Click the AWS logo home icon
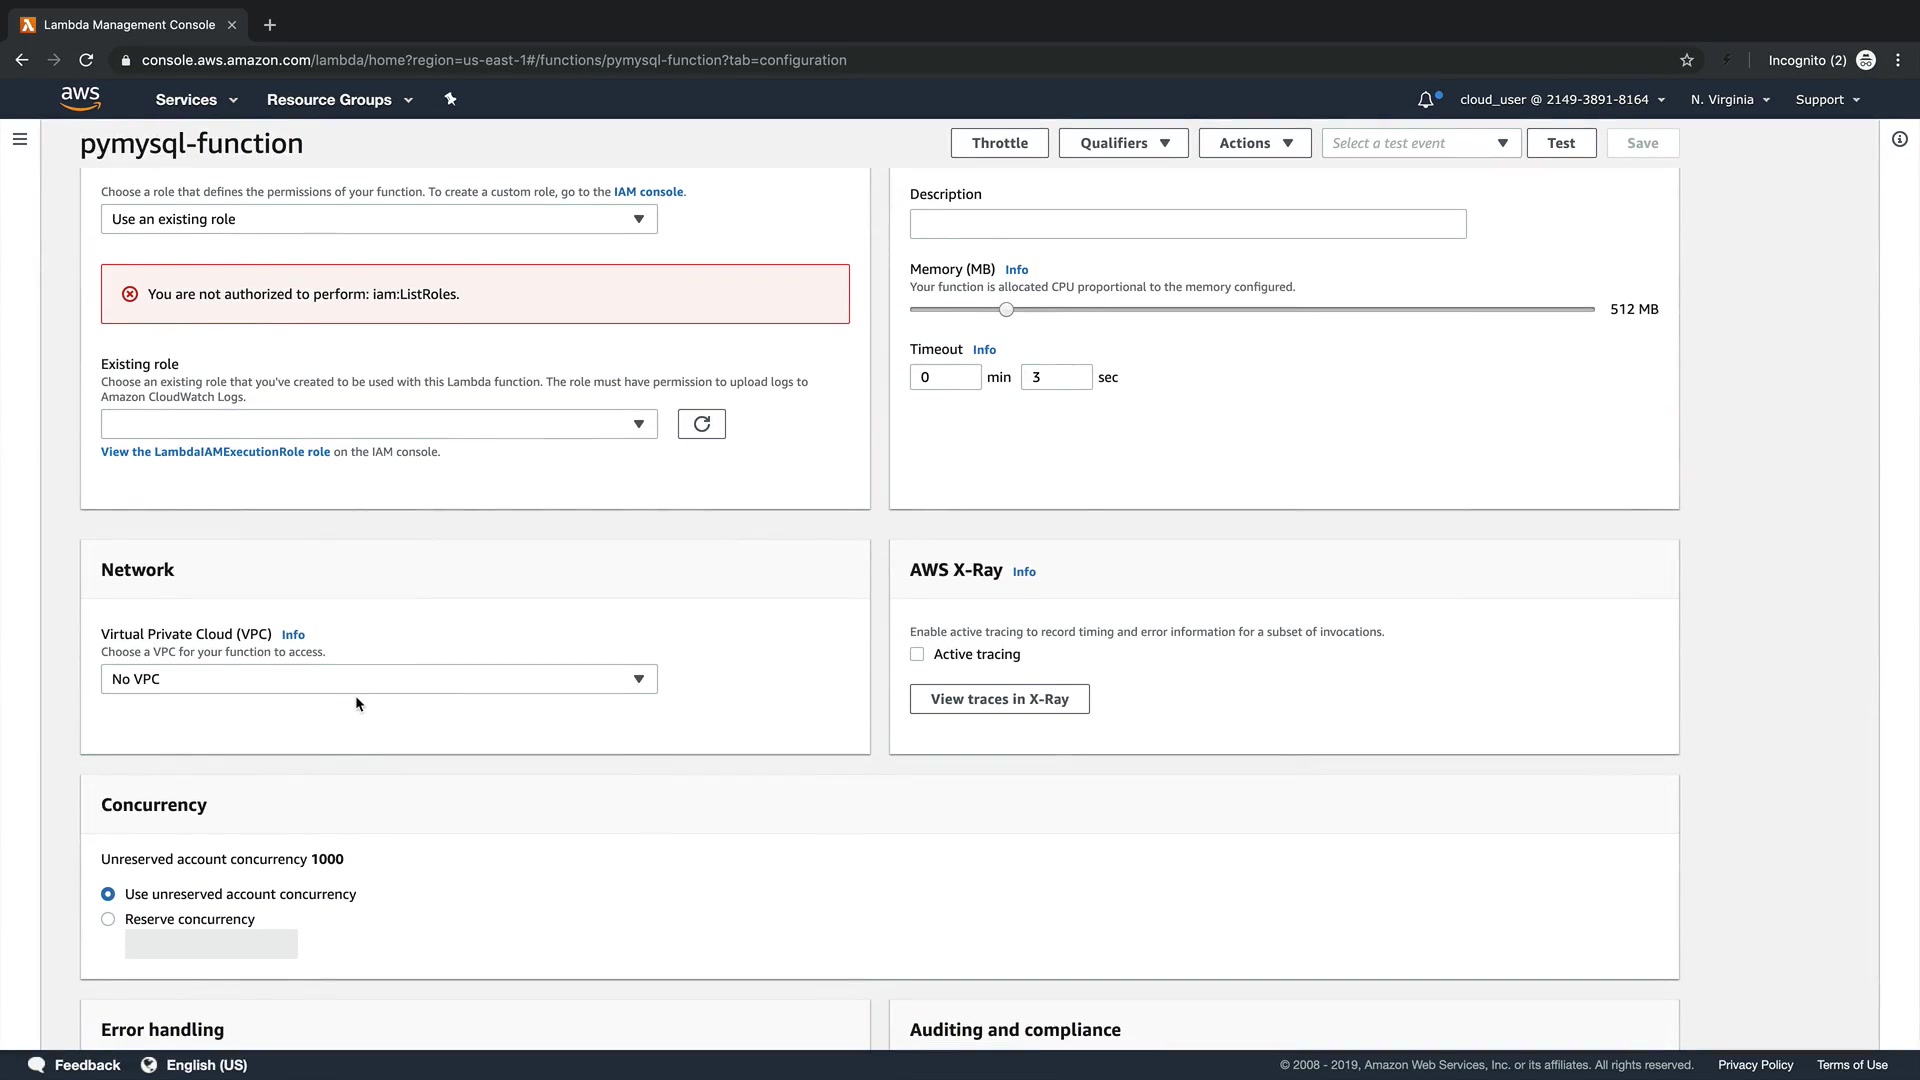 [80, 98]
